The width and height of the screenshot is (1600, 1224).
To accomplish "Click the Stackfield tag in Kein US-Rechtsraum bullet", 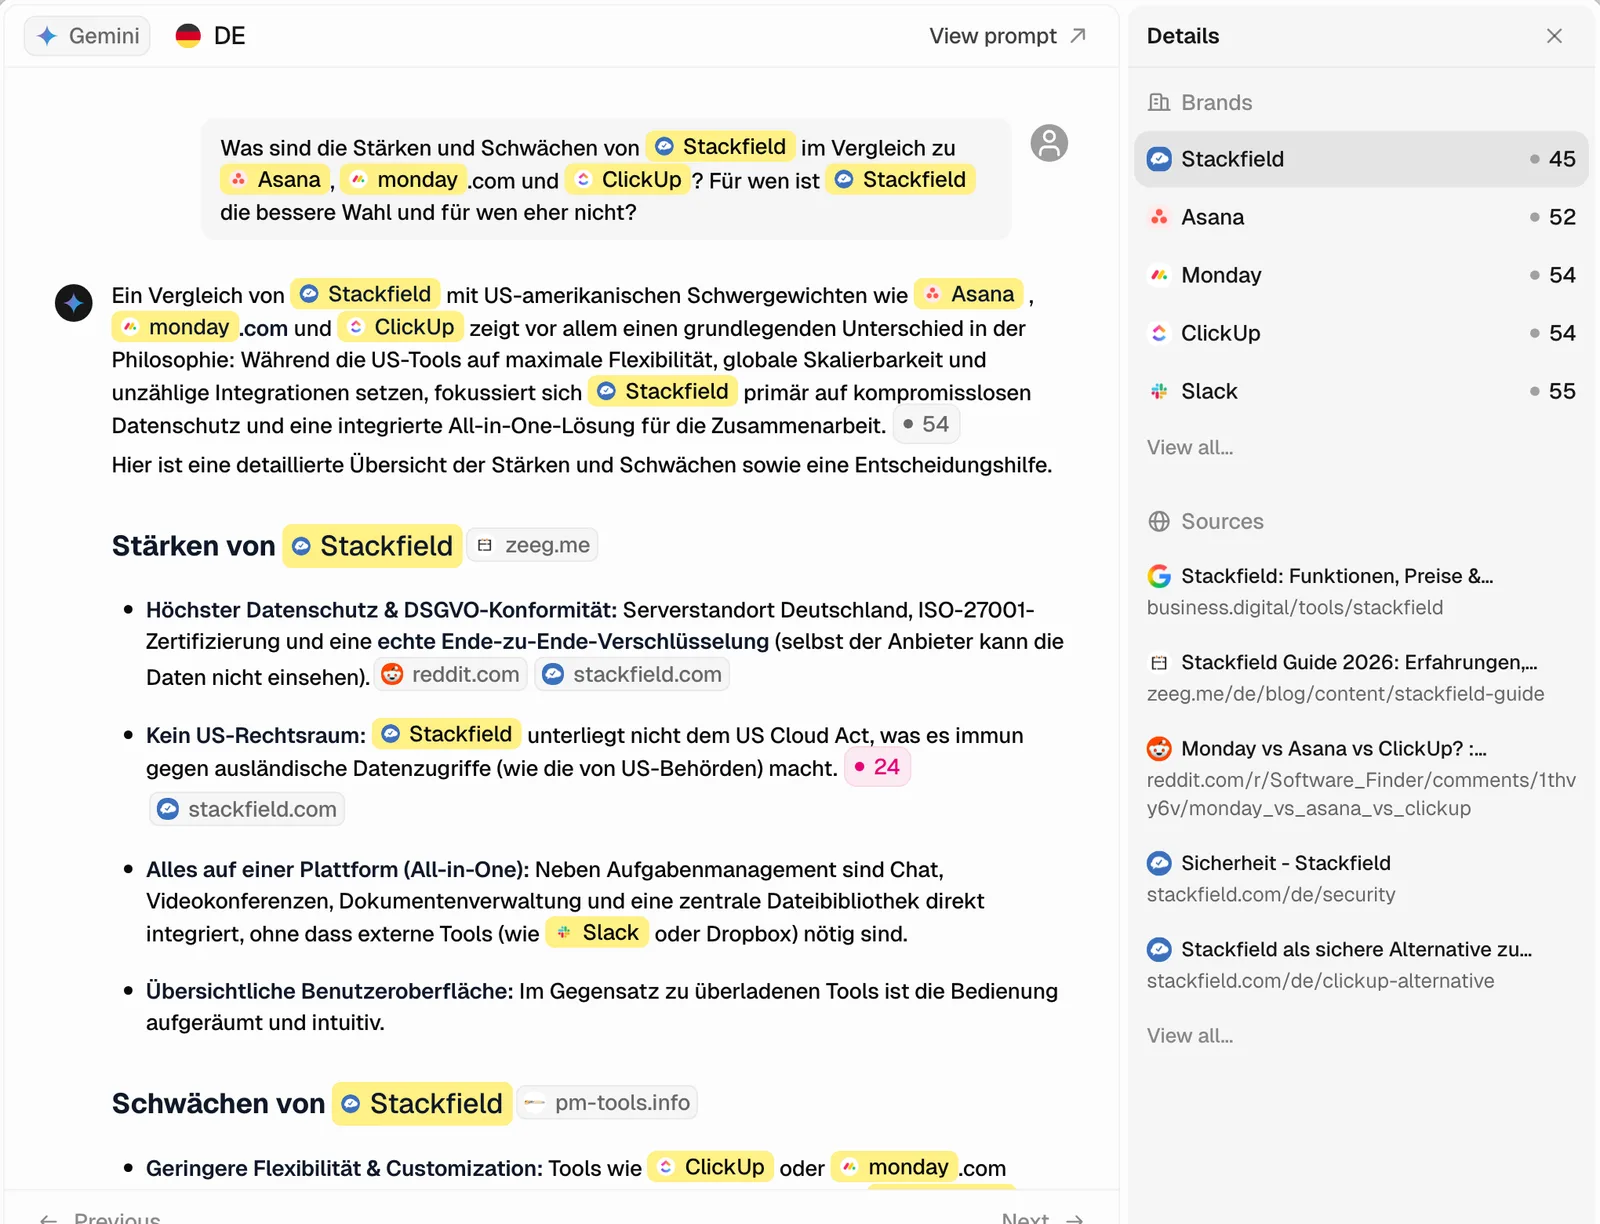I will (x=447, y=734).
